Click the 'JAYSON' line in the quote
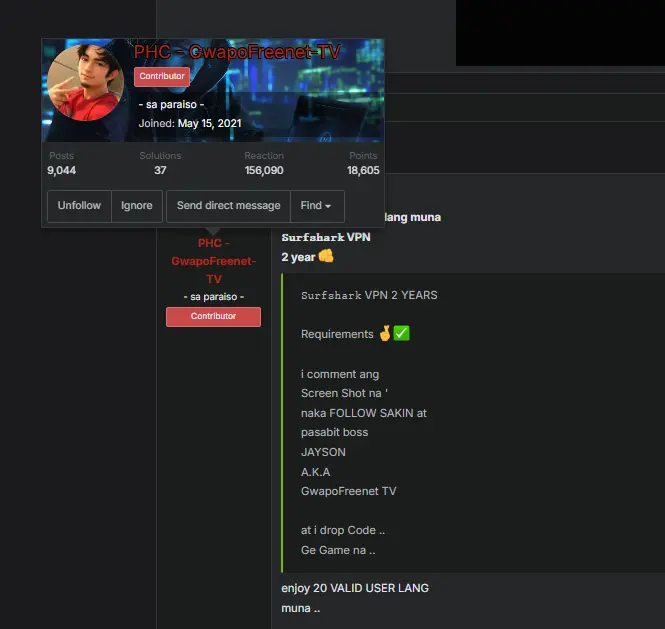The height and width of the screenshot is (629, 665). [x=323, y=452]
